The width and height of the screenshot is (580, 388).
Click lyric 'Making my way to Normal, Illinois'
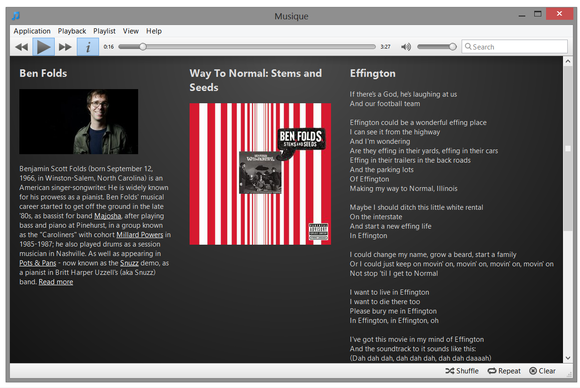(x=404, y=189)
